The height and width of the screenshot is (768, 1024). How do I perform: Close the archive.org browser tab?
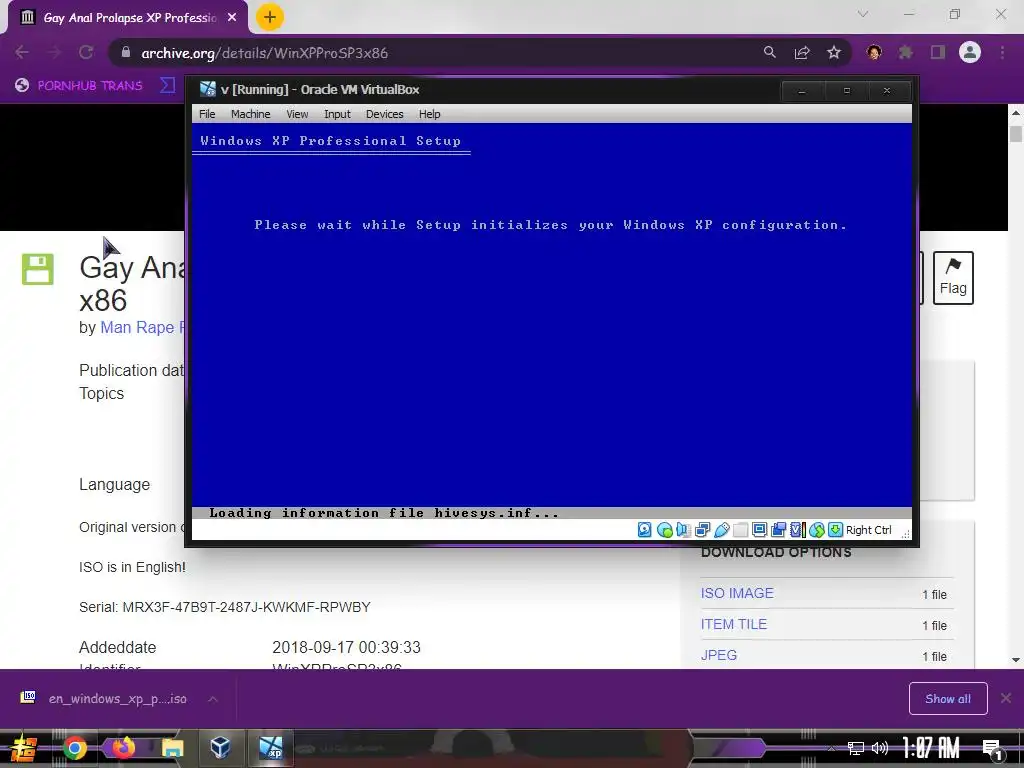(x=232, y=18)
